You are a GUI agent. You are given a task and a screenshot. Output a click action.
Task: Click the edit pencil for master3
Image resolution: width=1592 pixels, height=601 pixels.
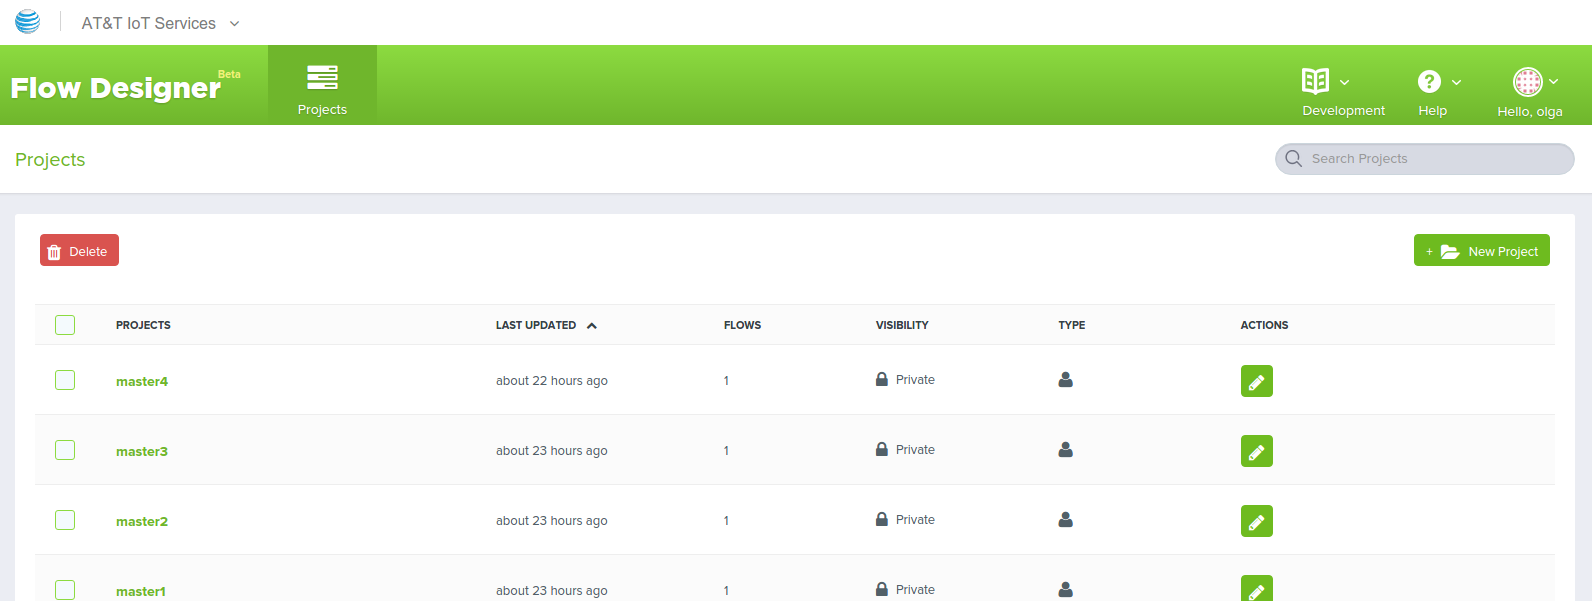tap(1257, 451)
